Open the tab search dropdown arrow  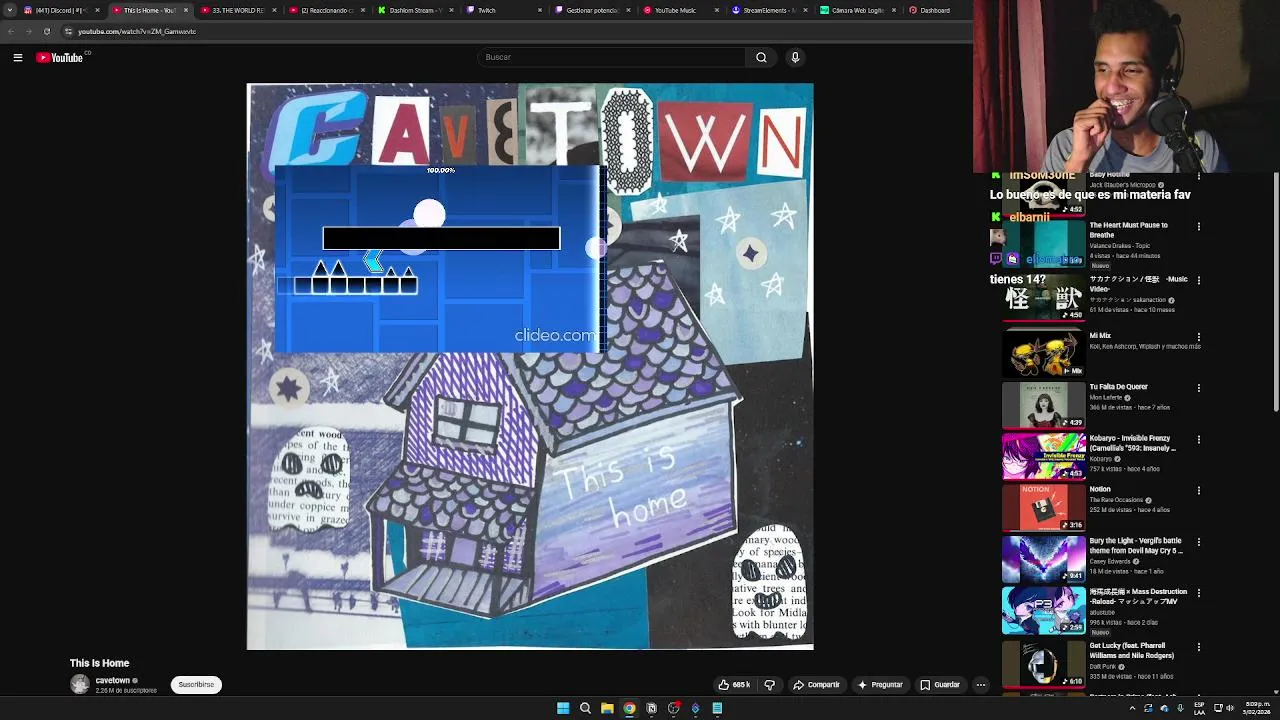click(9, 10)
